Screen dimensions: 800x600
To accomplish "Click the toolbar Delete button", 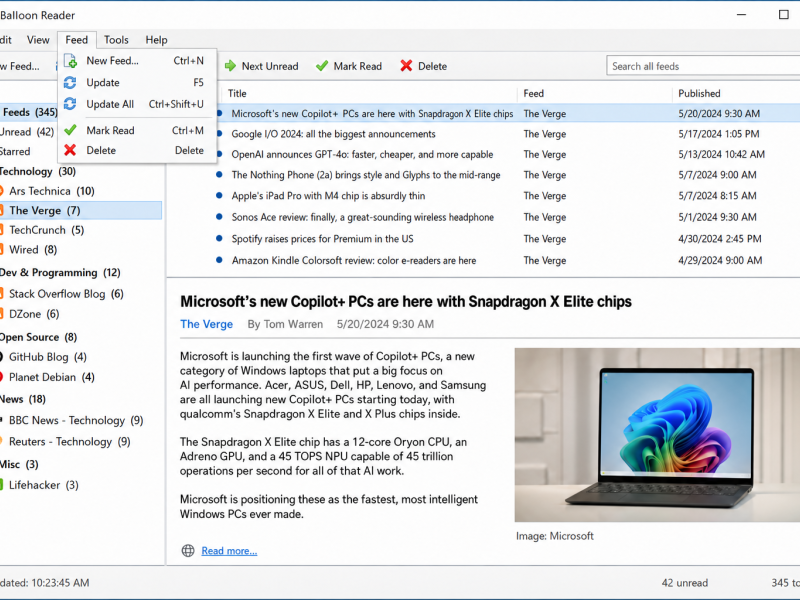I will pyautogui.click(x=424, y=66).
